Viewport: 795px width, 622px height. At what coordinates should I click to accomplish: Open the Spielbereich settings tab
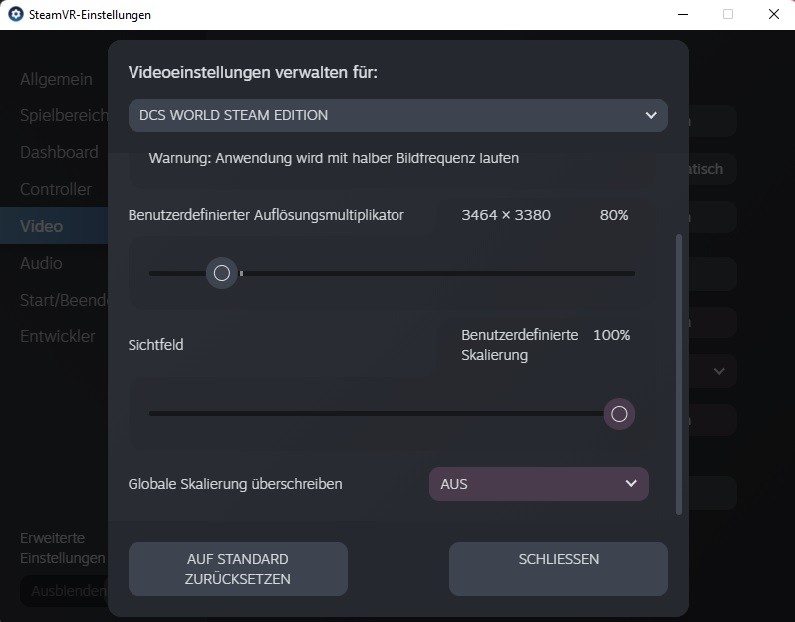pos(64,116)
